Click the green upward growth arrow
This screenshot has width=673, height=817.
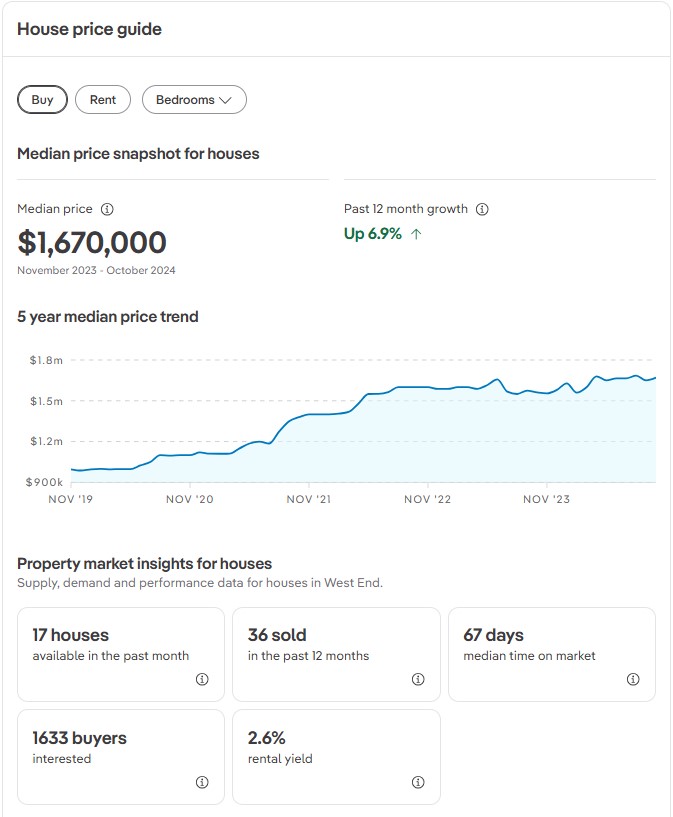(416, 234)
